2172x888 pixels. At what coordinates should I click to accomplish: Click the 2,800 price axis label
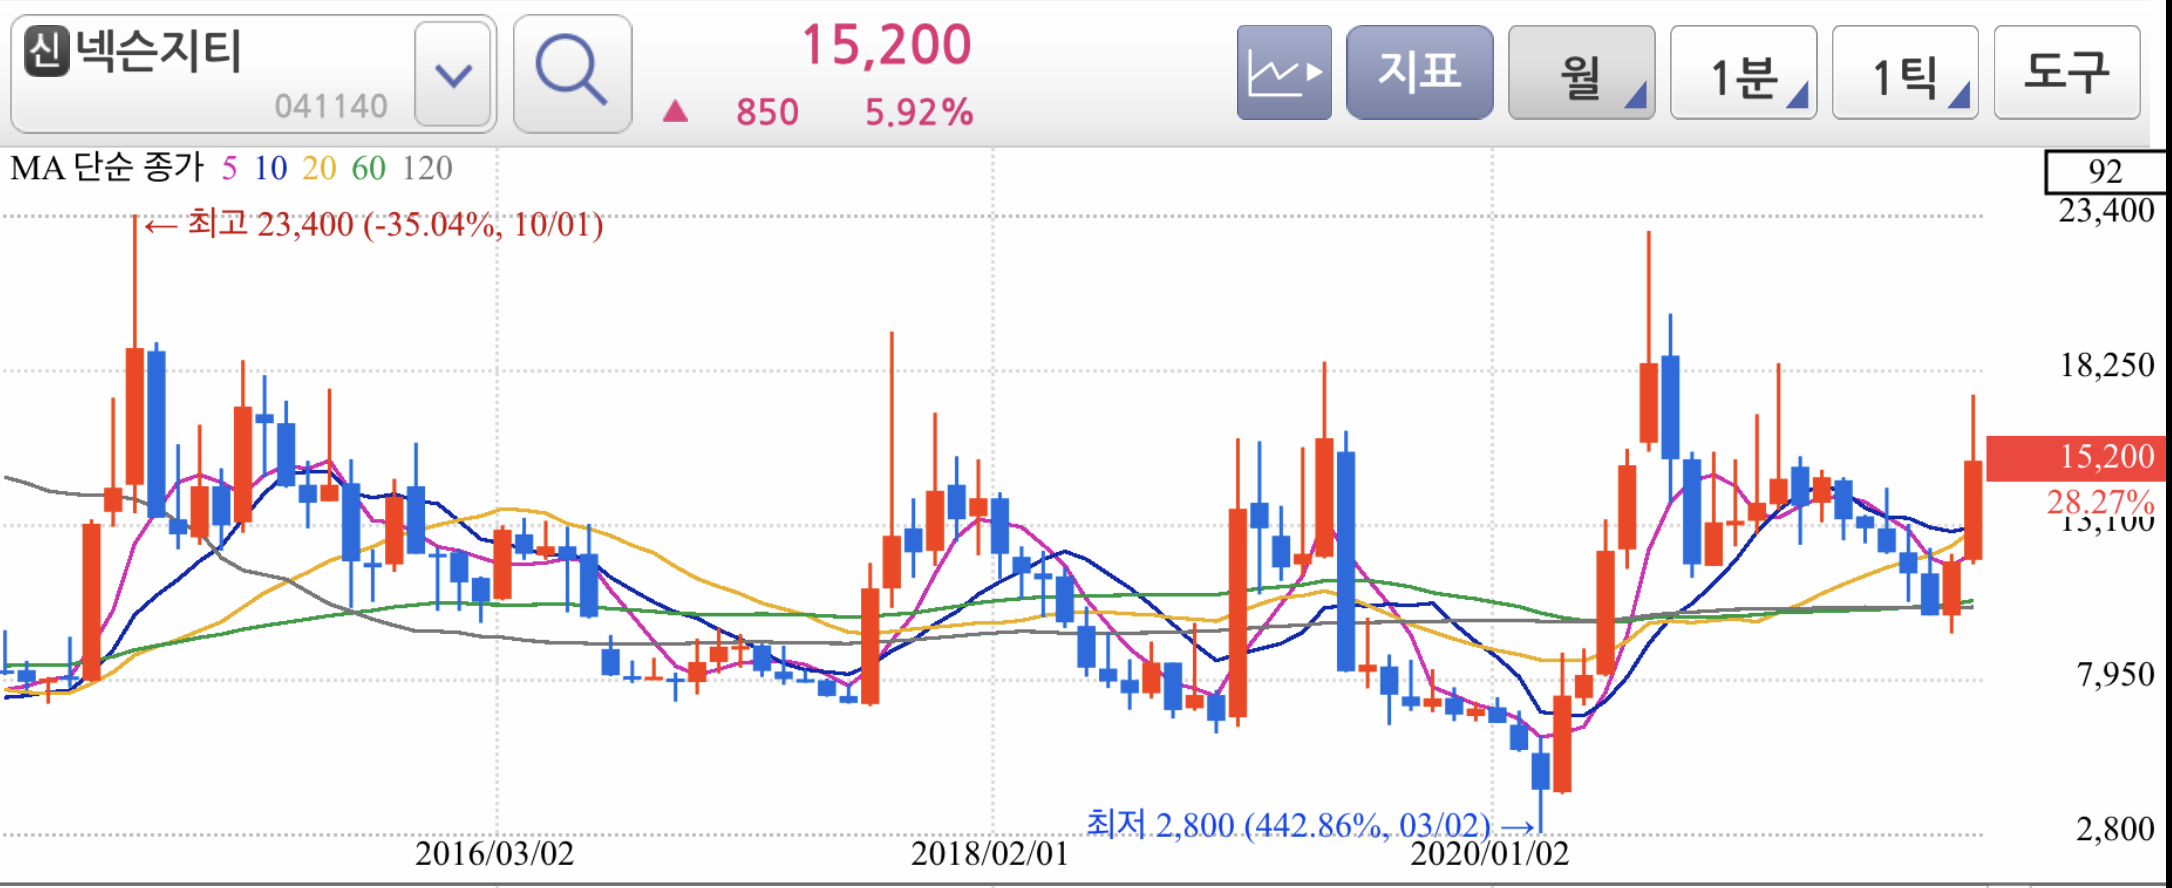coord(2115,829)
